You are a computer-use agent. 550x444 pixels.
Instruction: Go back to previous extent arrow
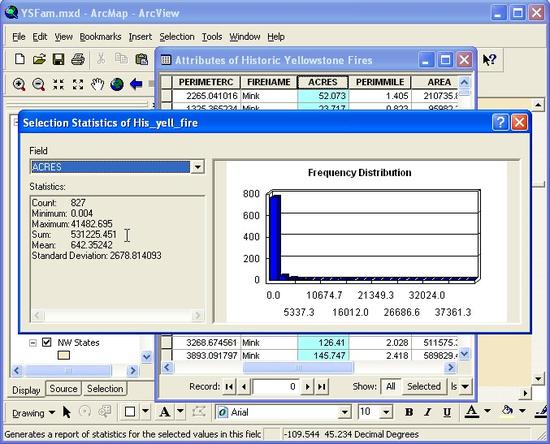pyautogui.click(x=136, y=84)
